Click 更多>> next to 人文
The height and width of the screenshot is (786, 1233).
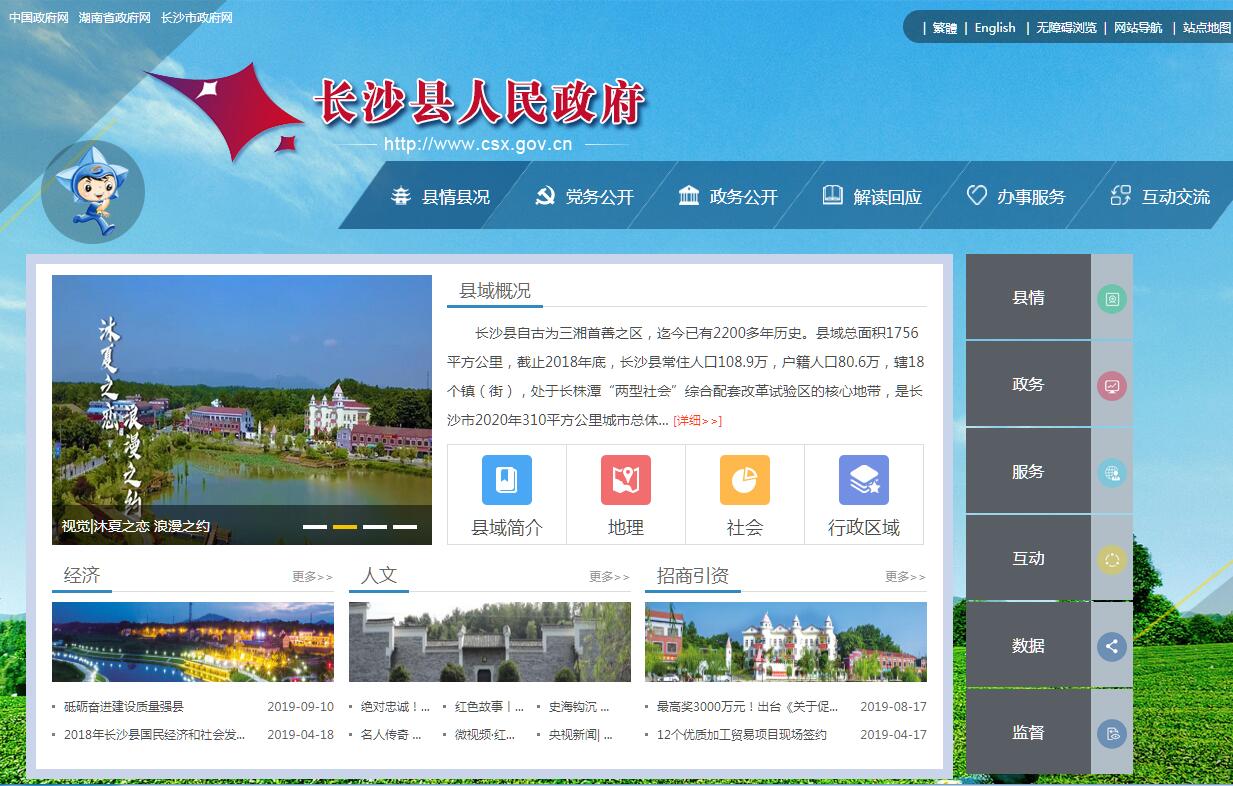609,577
